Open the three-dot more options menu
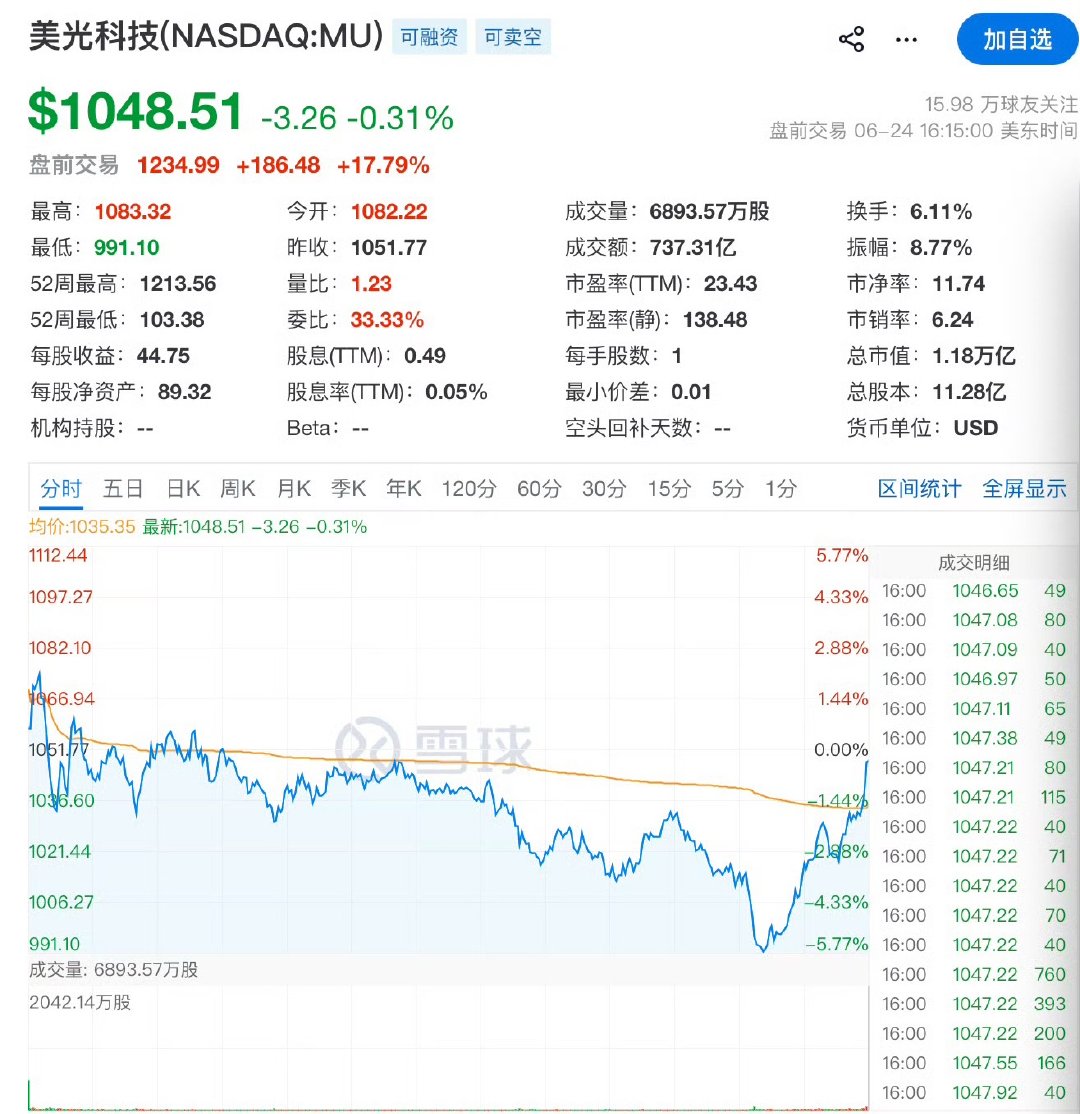 906,40
